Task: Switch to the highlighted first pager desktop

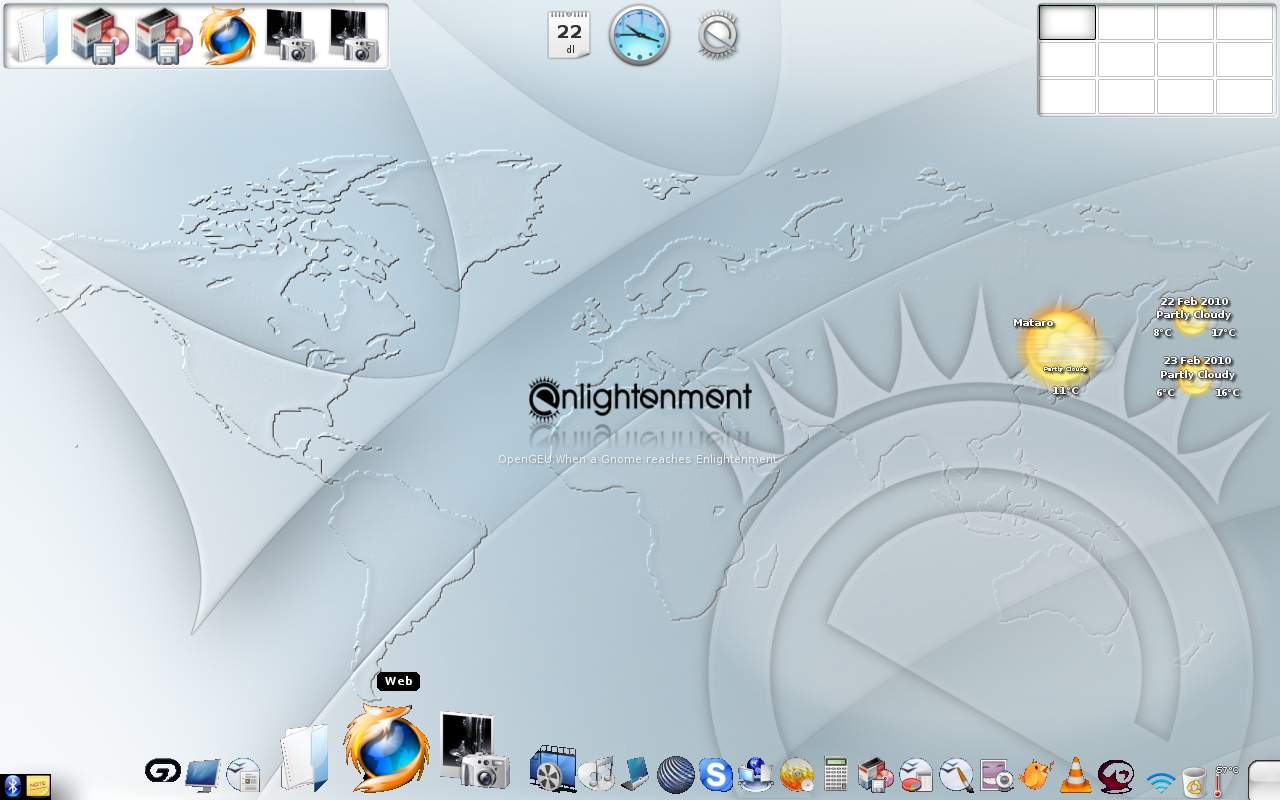Action: pos(1067,22)
